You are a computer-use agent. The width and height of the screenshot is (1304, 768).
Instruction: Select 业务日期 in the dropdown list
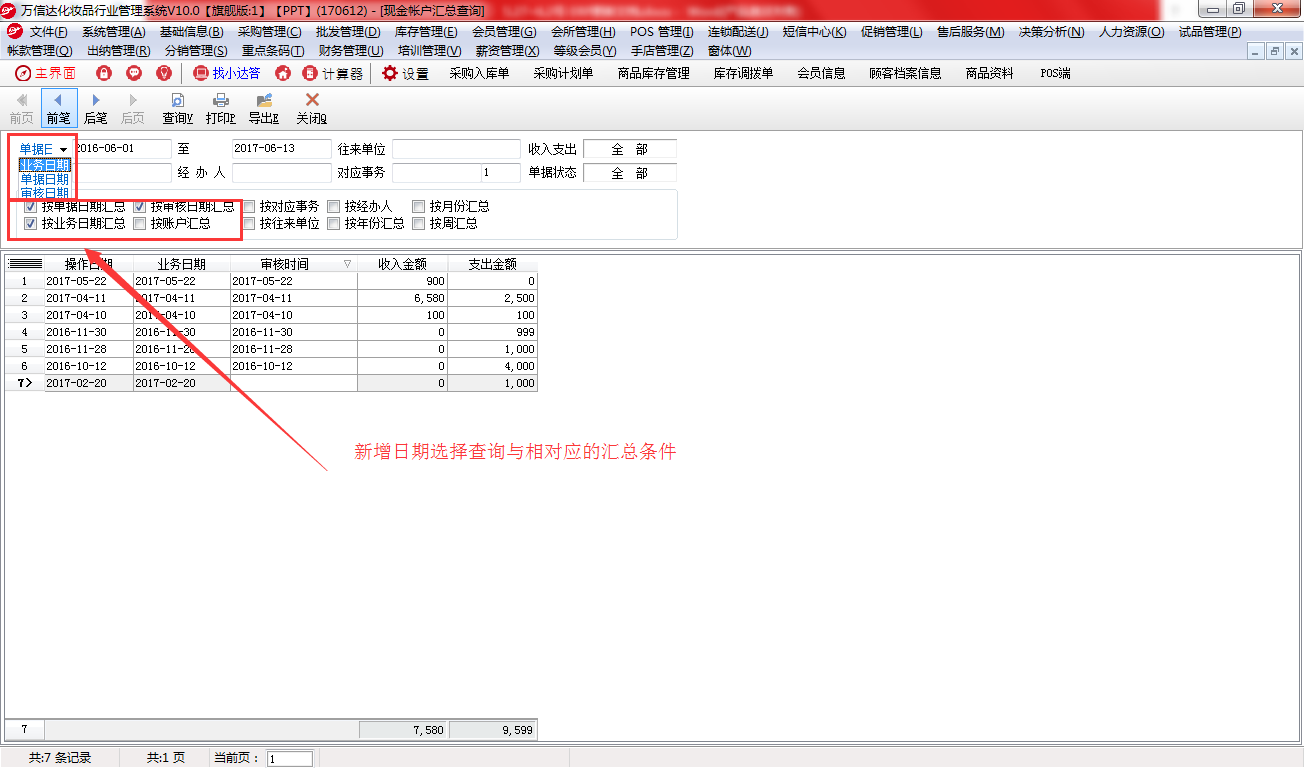(x=45, y=165)
